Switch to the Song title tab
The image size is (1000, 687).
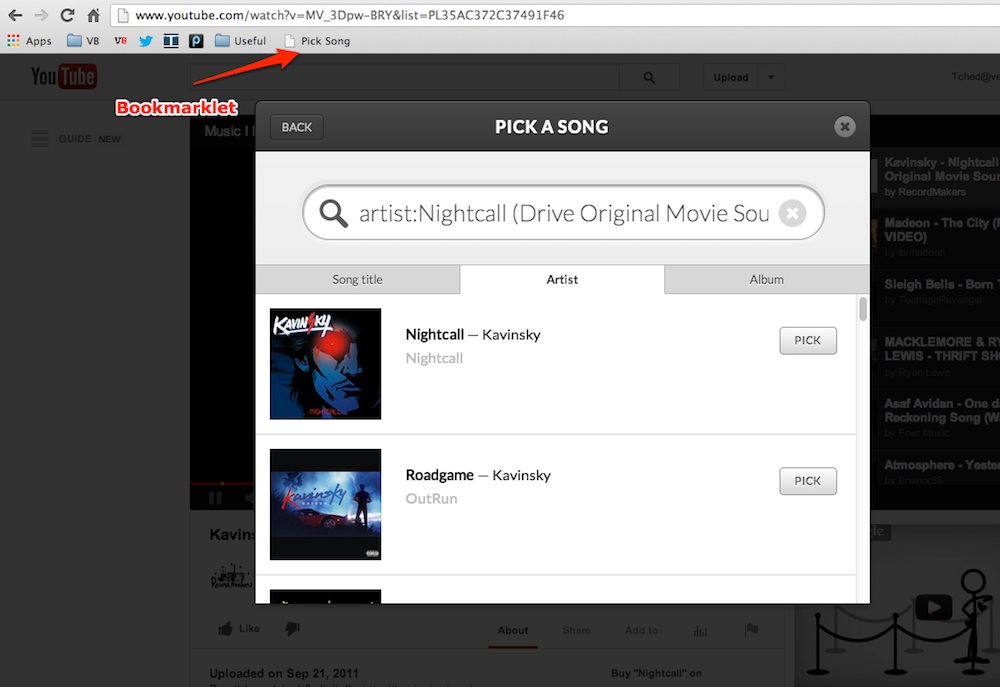click(357, 279)
